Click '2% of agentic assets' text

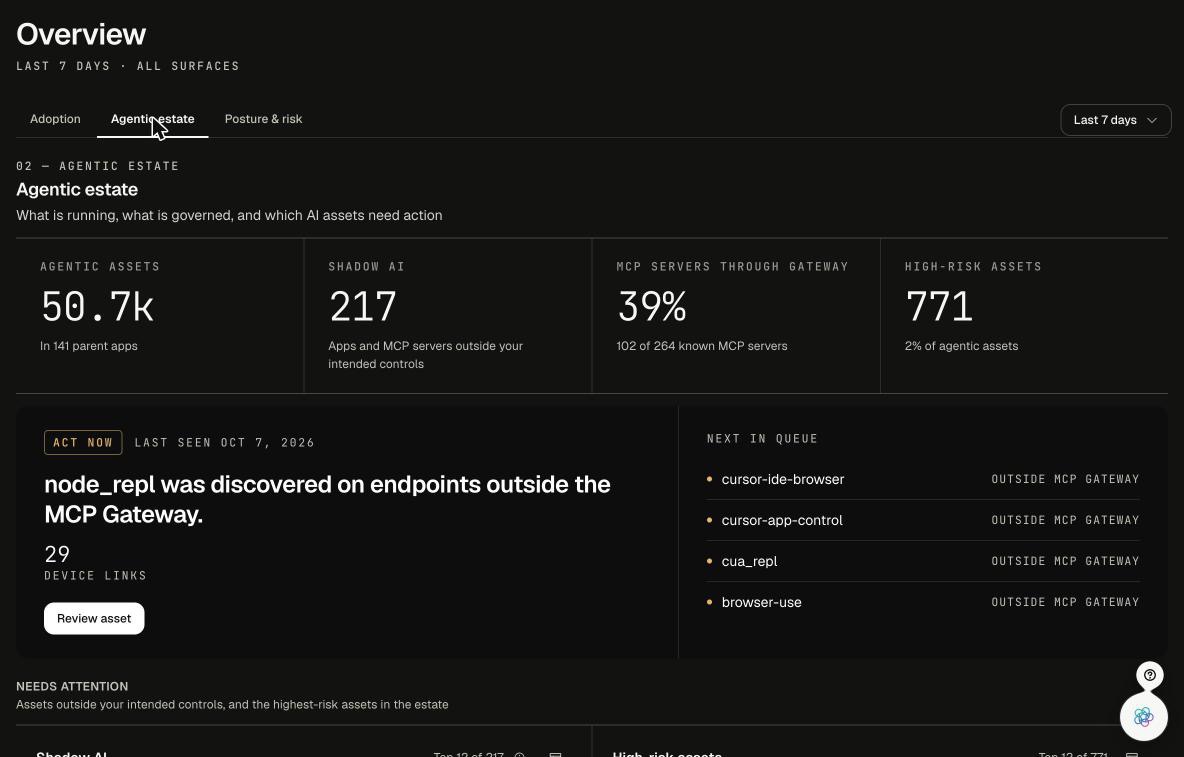961,346
